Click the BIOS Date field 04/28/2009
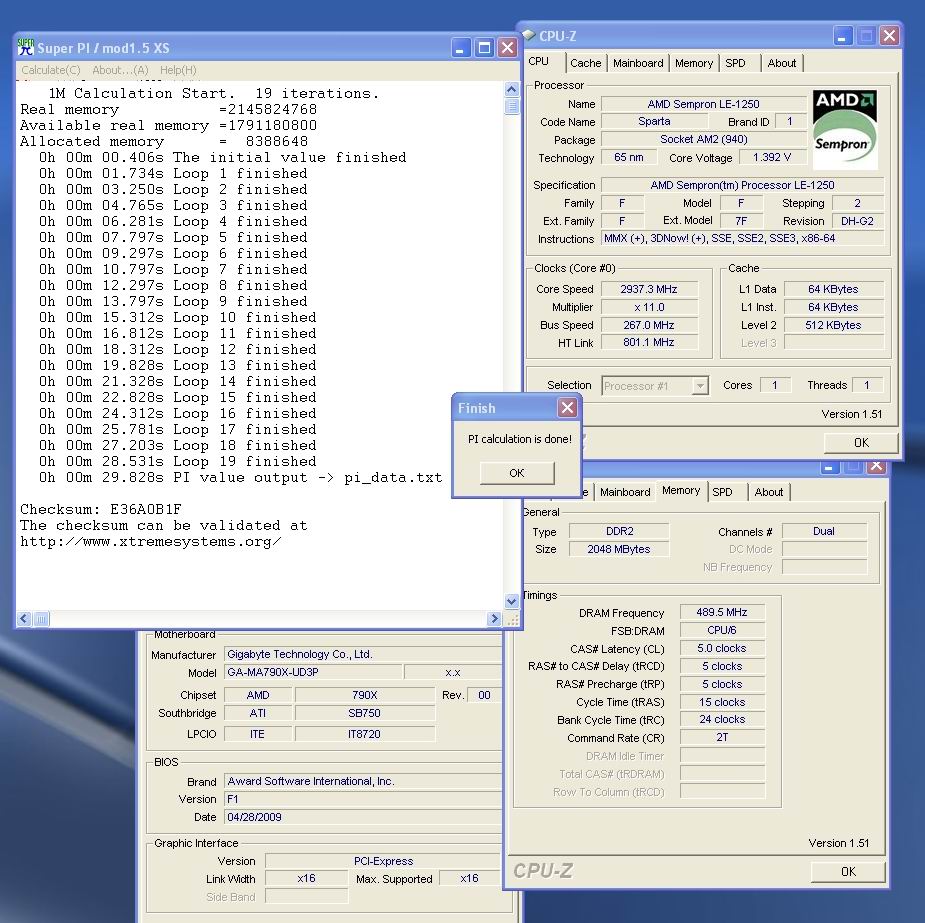The width and height of the screenshot is (925, 923). 363,817
